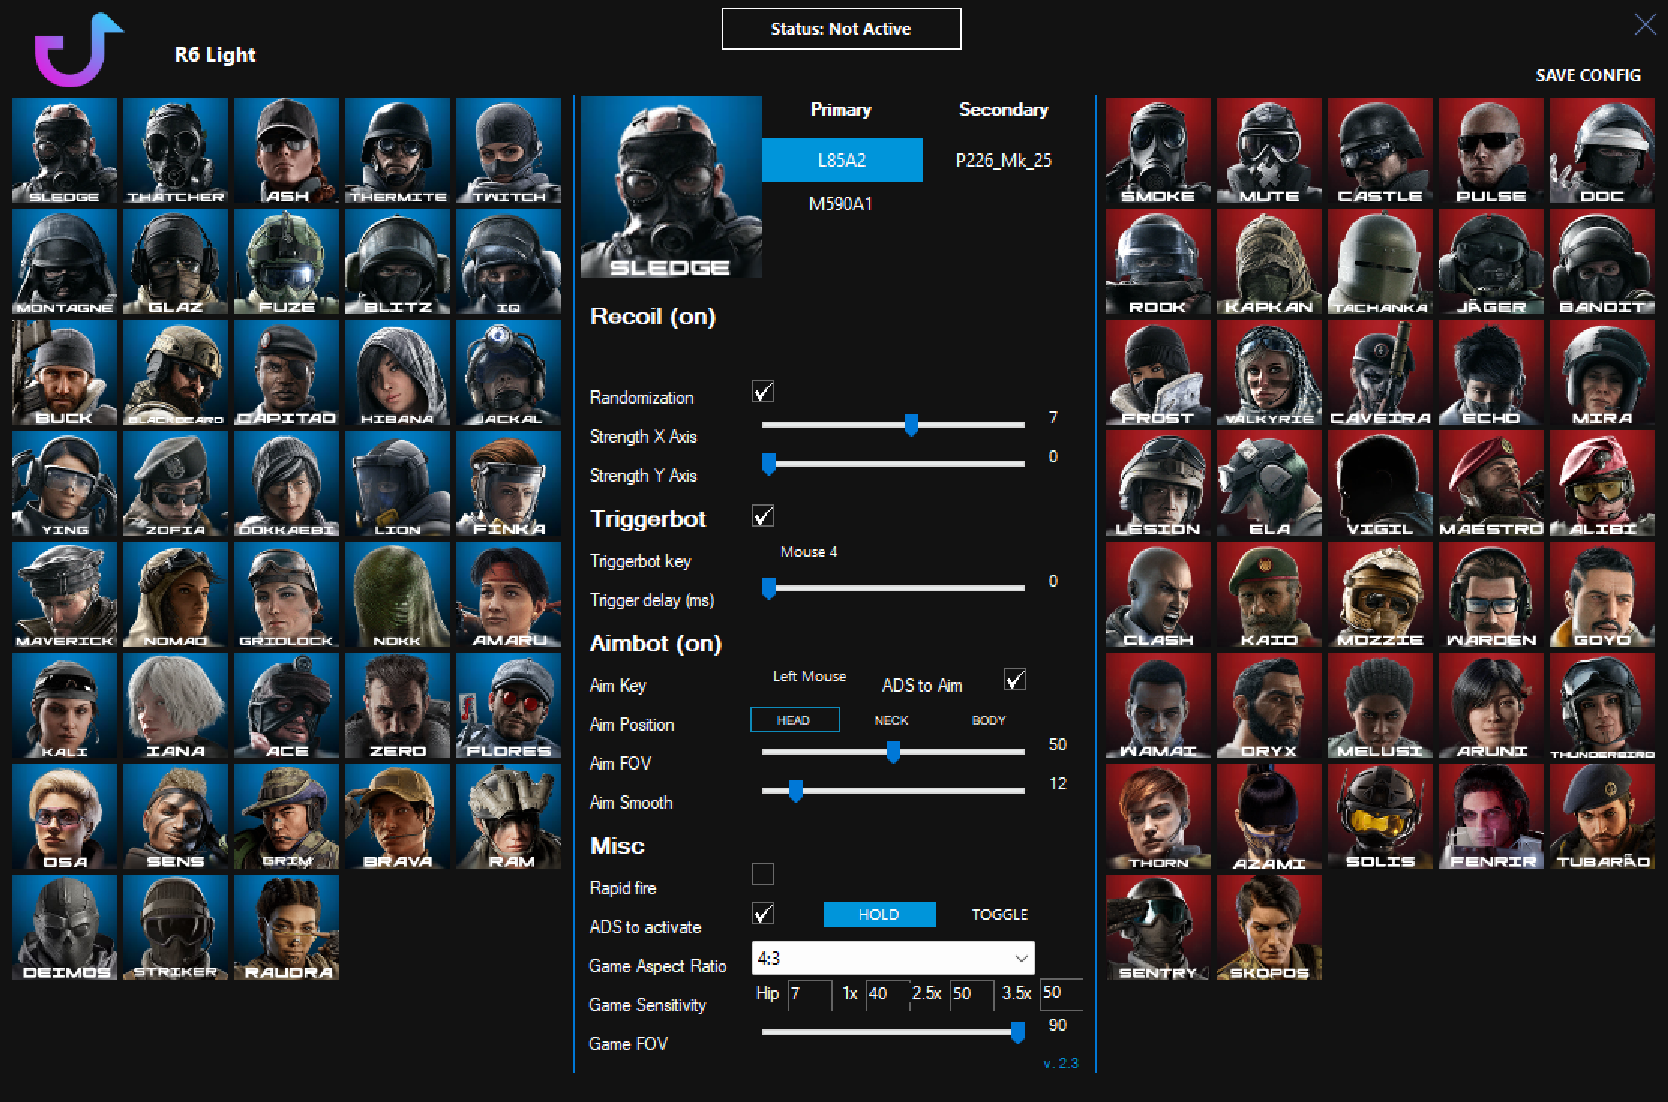Switch activation mode to TOGGLE

[x=999, y=914]
